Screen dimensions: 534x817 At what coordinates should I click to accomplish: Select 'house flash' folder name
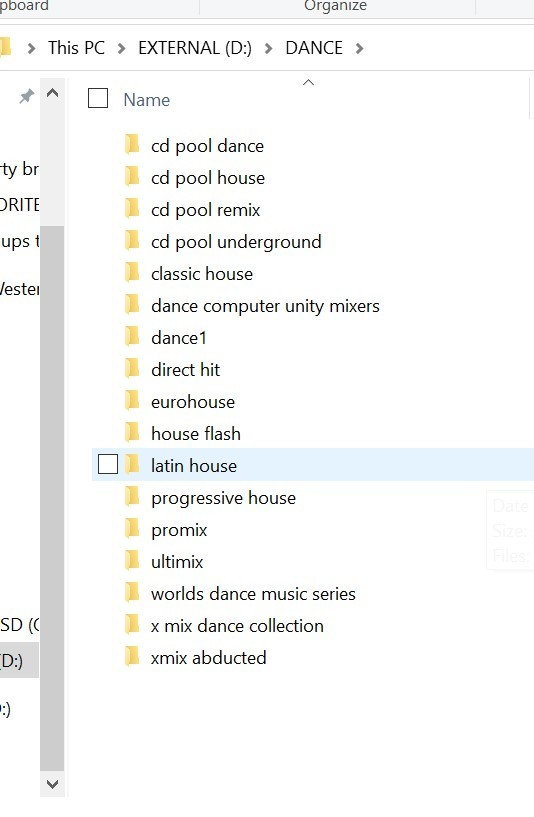point(196,434)
